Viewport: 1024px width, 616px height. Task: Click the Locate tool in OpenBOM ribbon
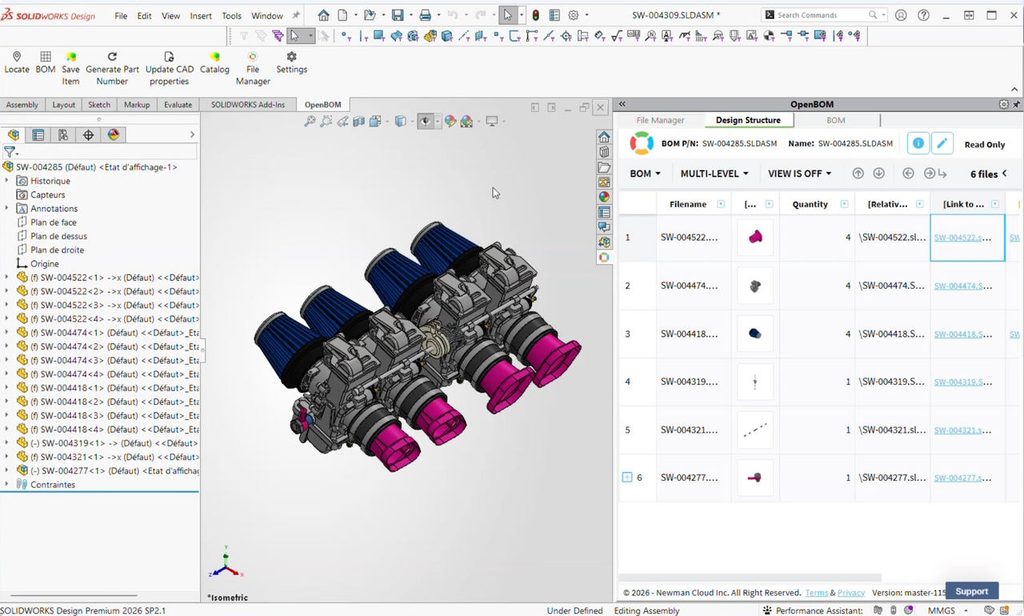click(17, 63)
